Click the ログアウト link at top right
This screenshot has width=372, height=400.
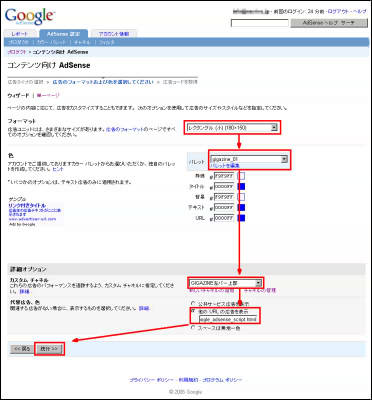point(338,12)
